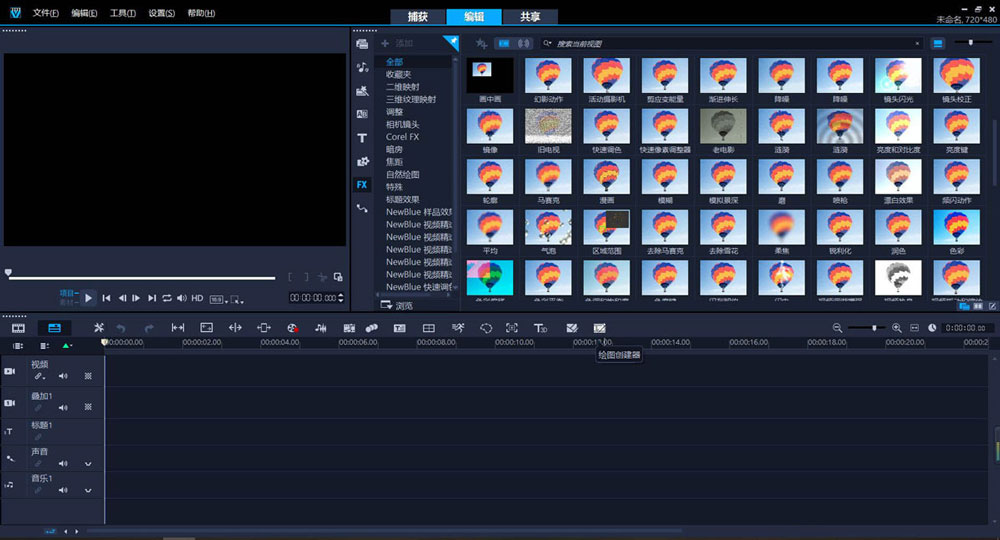Open the Multi-Camera Editor icon
Viewport: 1000px width, 540px height.
click(x=349, y=328)
